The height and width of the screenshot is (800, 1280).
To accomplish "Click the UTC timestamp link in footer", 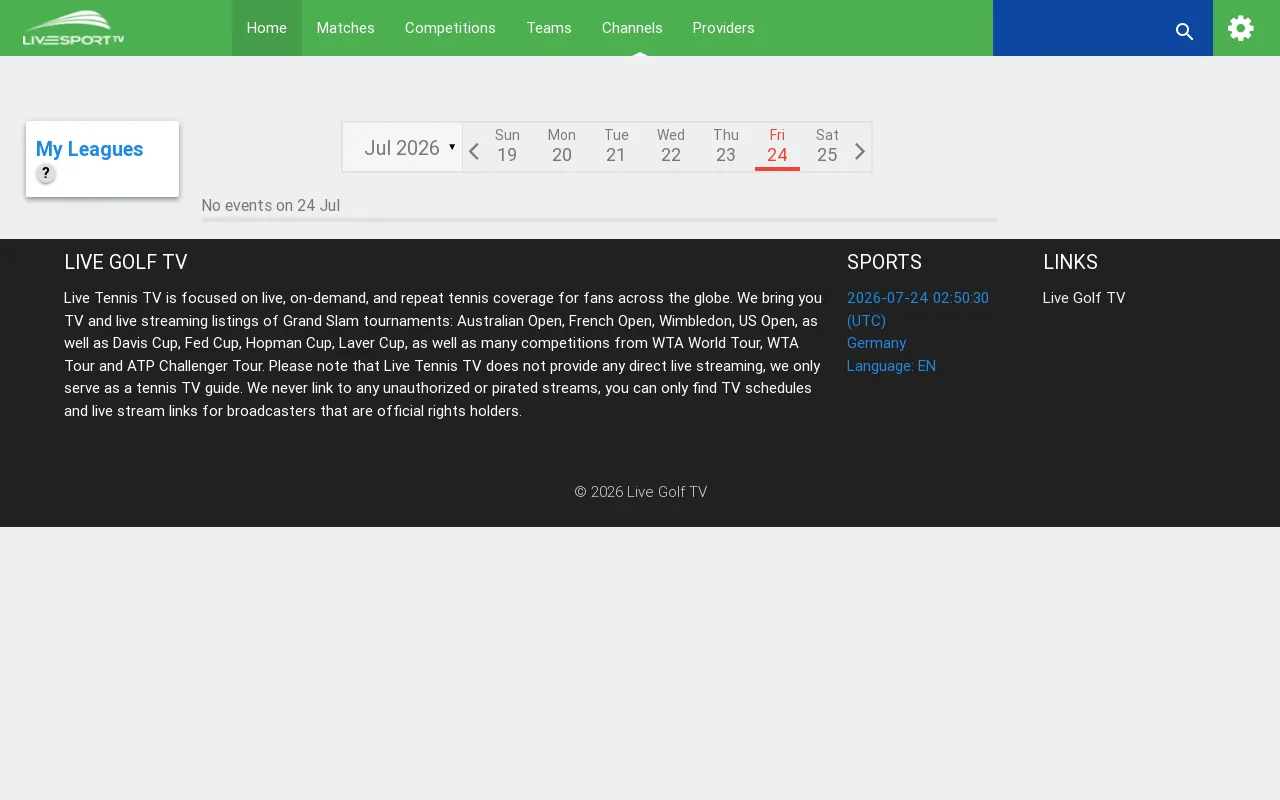I will [x=918, y=309].
